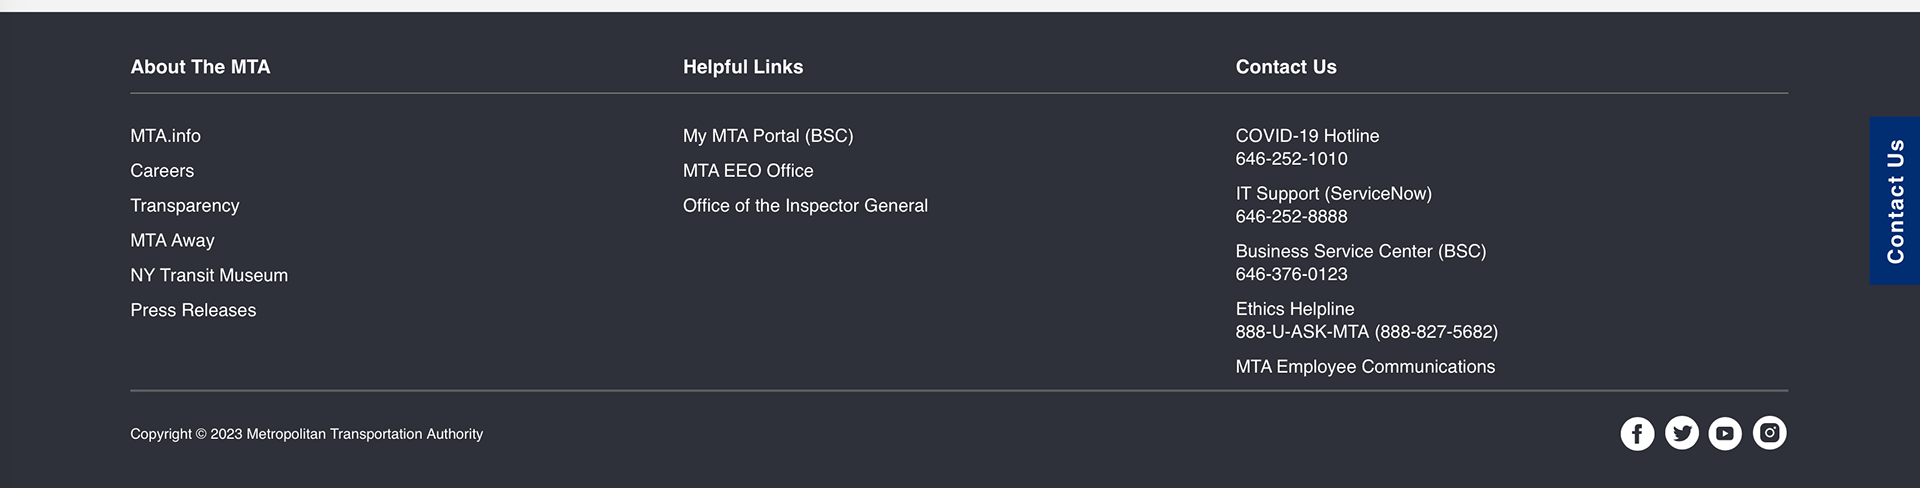Open the vertical Contact Us side tab

click(x=1895, y=201)
